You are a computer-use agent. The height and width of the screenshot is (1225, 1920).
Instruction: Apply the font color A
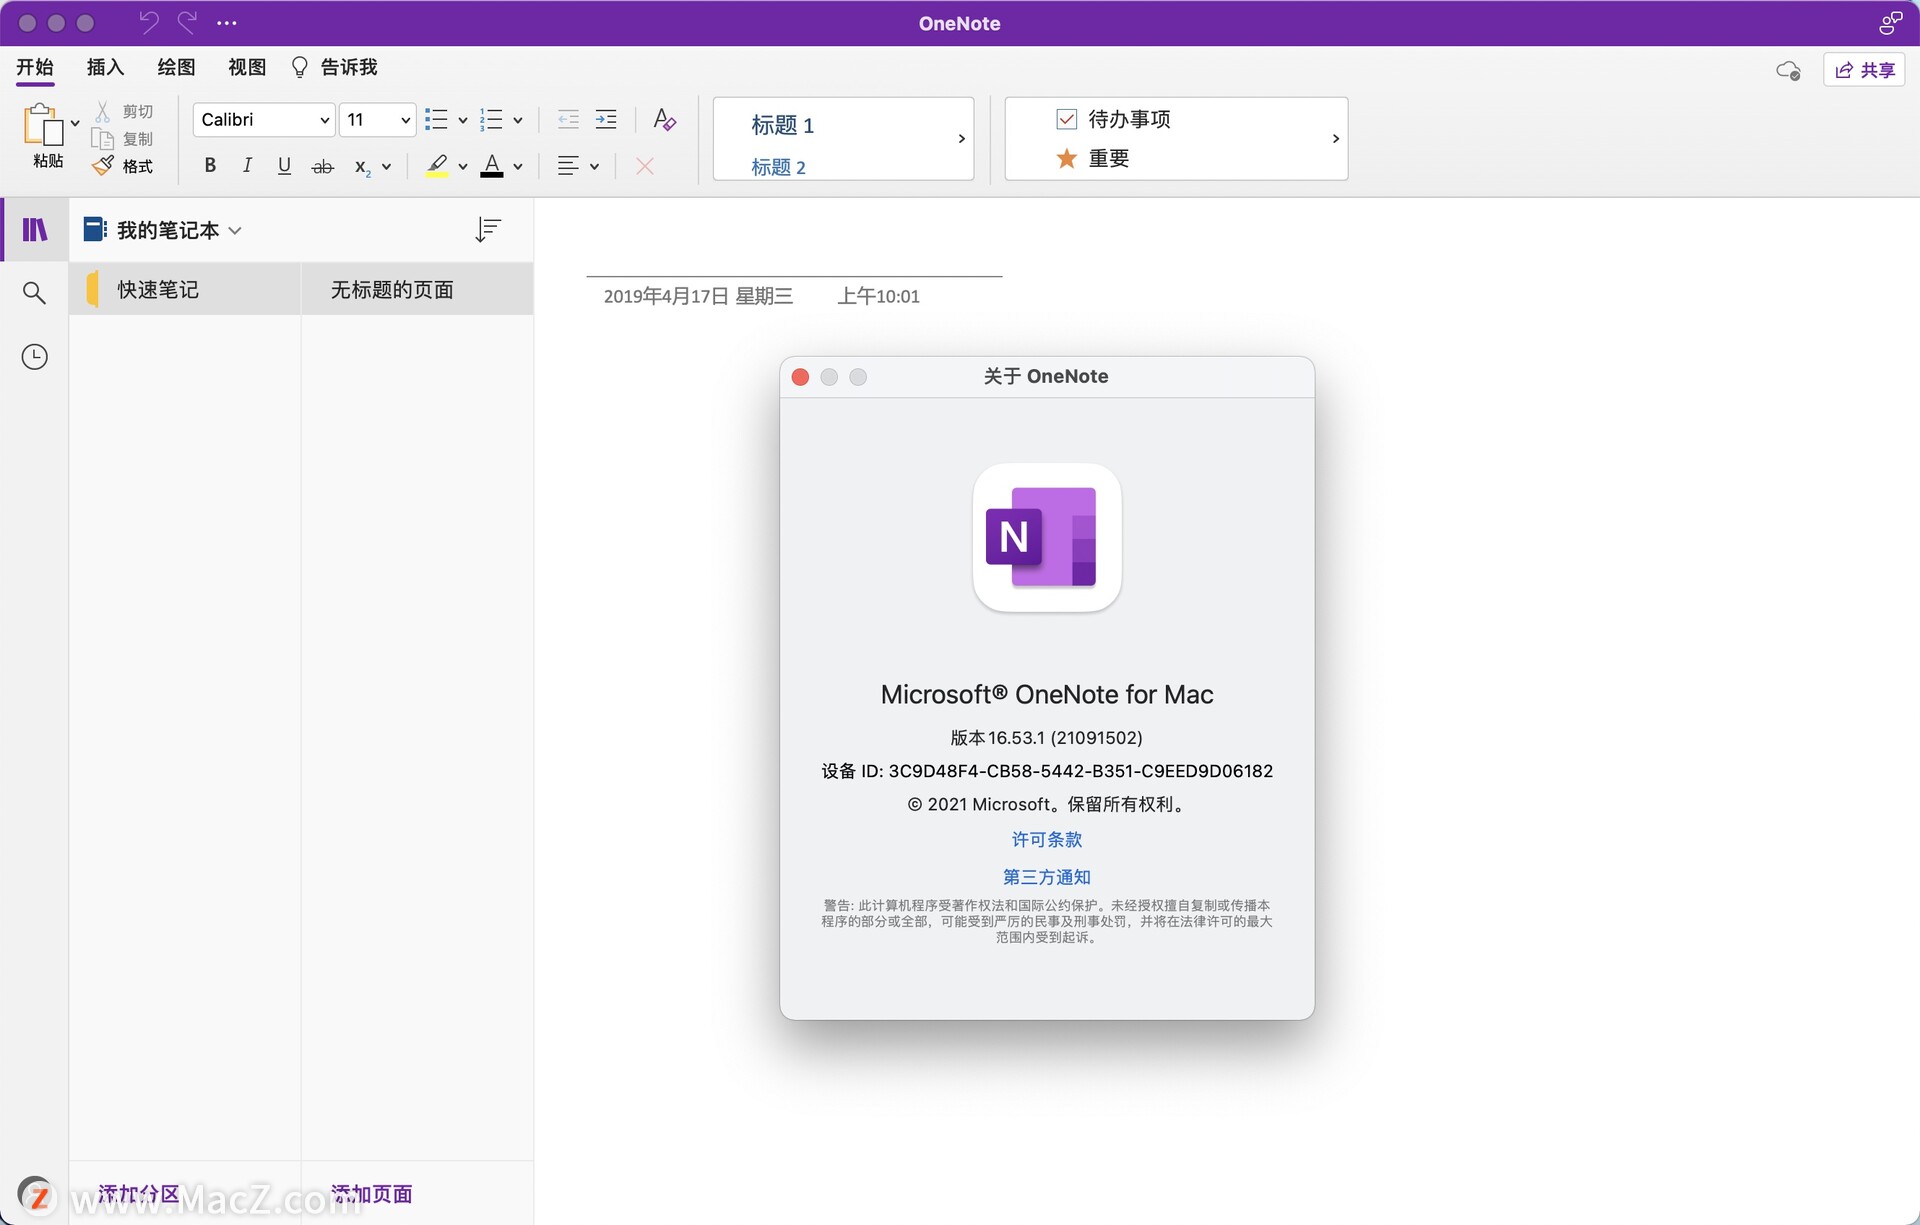click(x=492, y=166)
